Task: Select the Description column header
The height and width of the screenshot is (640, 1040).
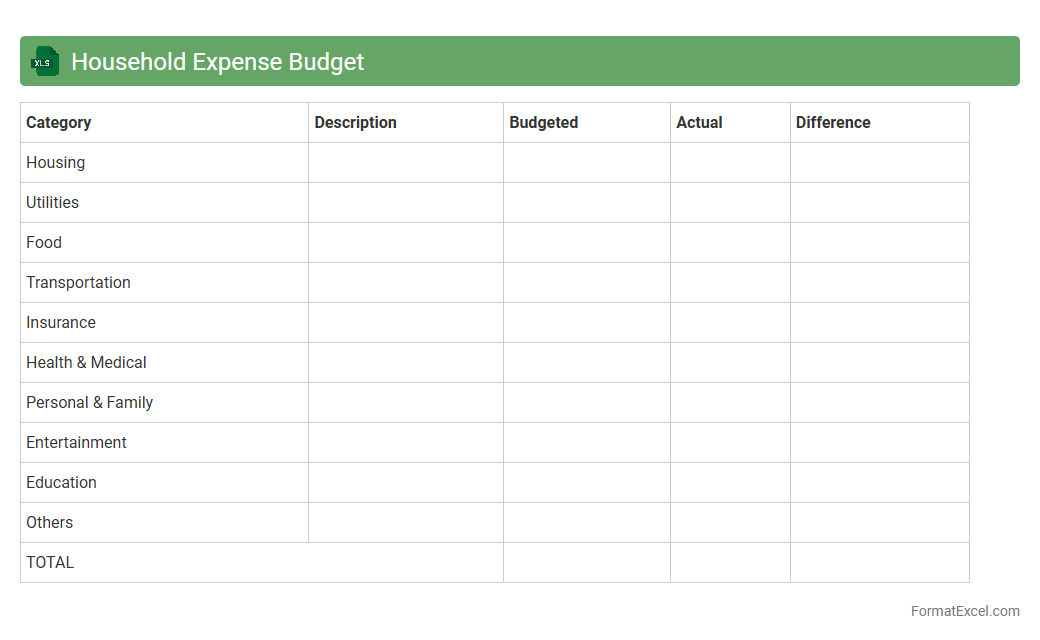Action: pos(355,122)
